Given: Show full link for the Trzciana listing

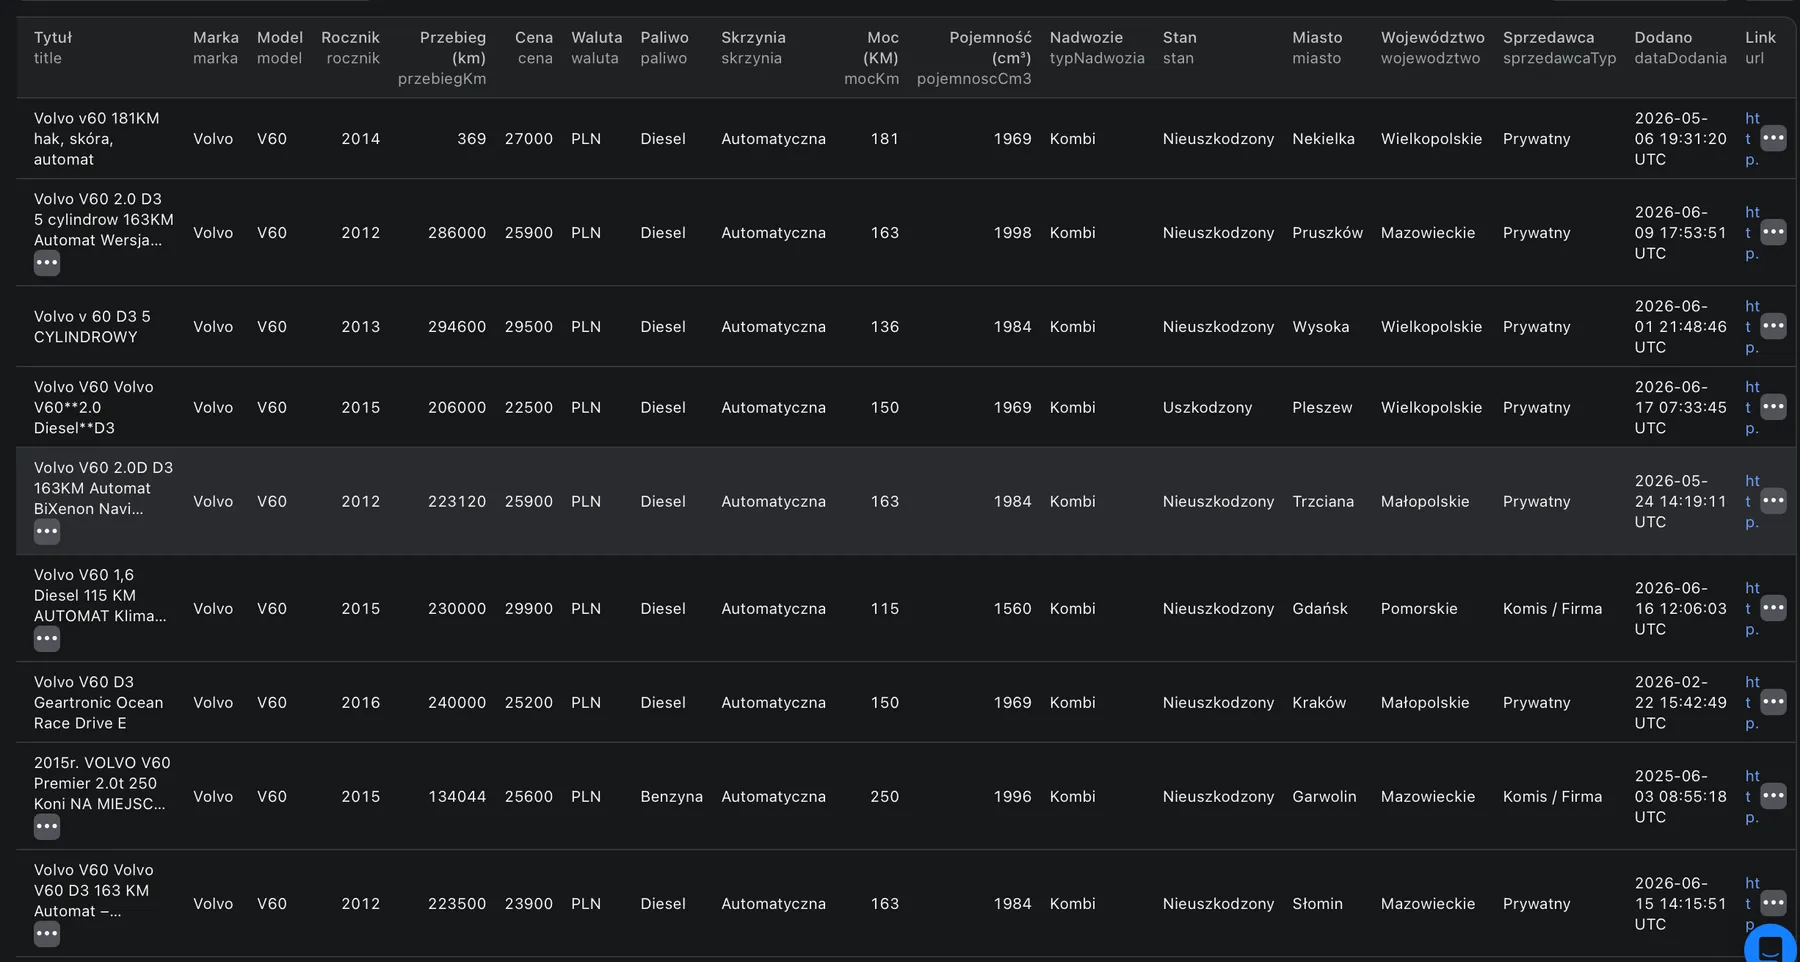Looking at the screenshot, I should point(1773,501).
